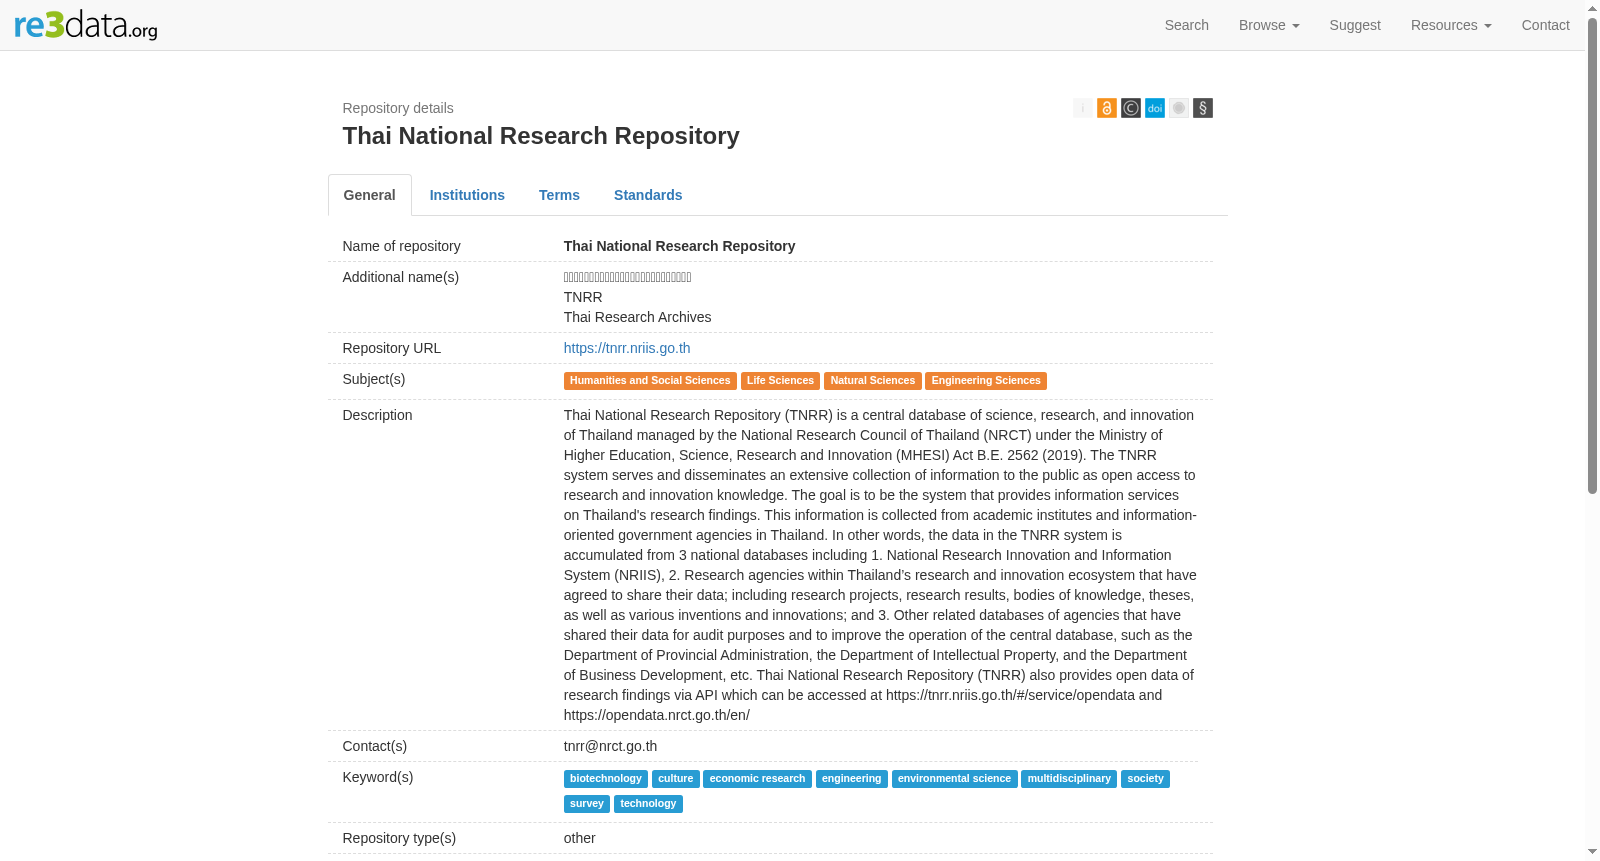The image size is (1600, 861).
Task: Click the additional name 'Thai Research Archives'
Action: point(637,317)
